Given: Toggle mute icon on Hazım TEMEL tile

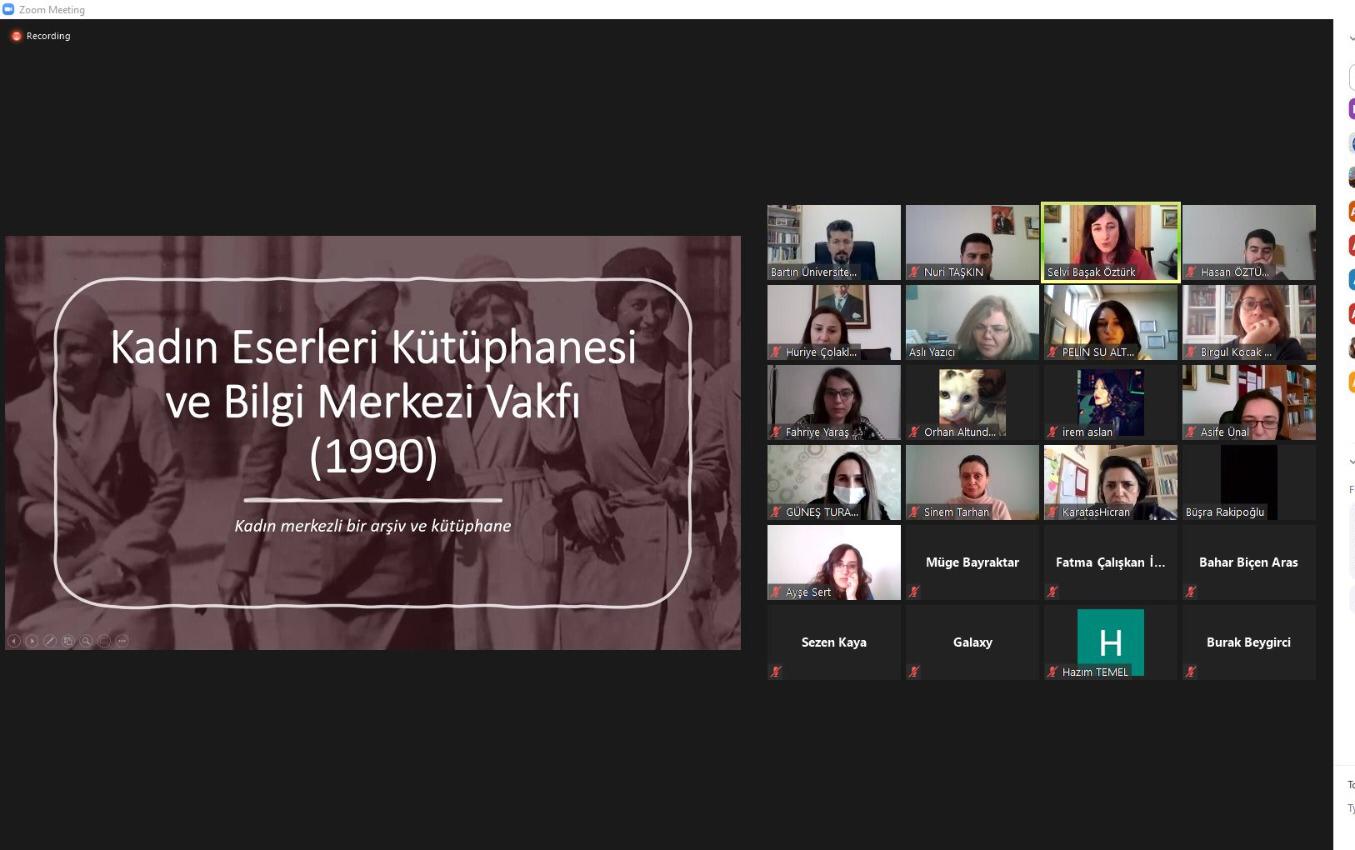Looking at the screenshot, I should pos(1052,672).
